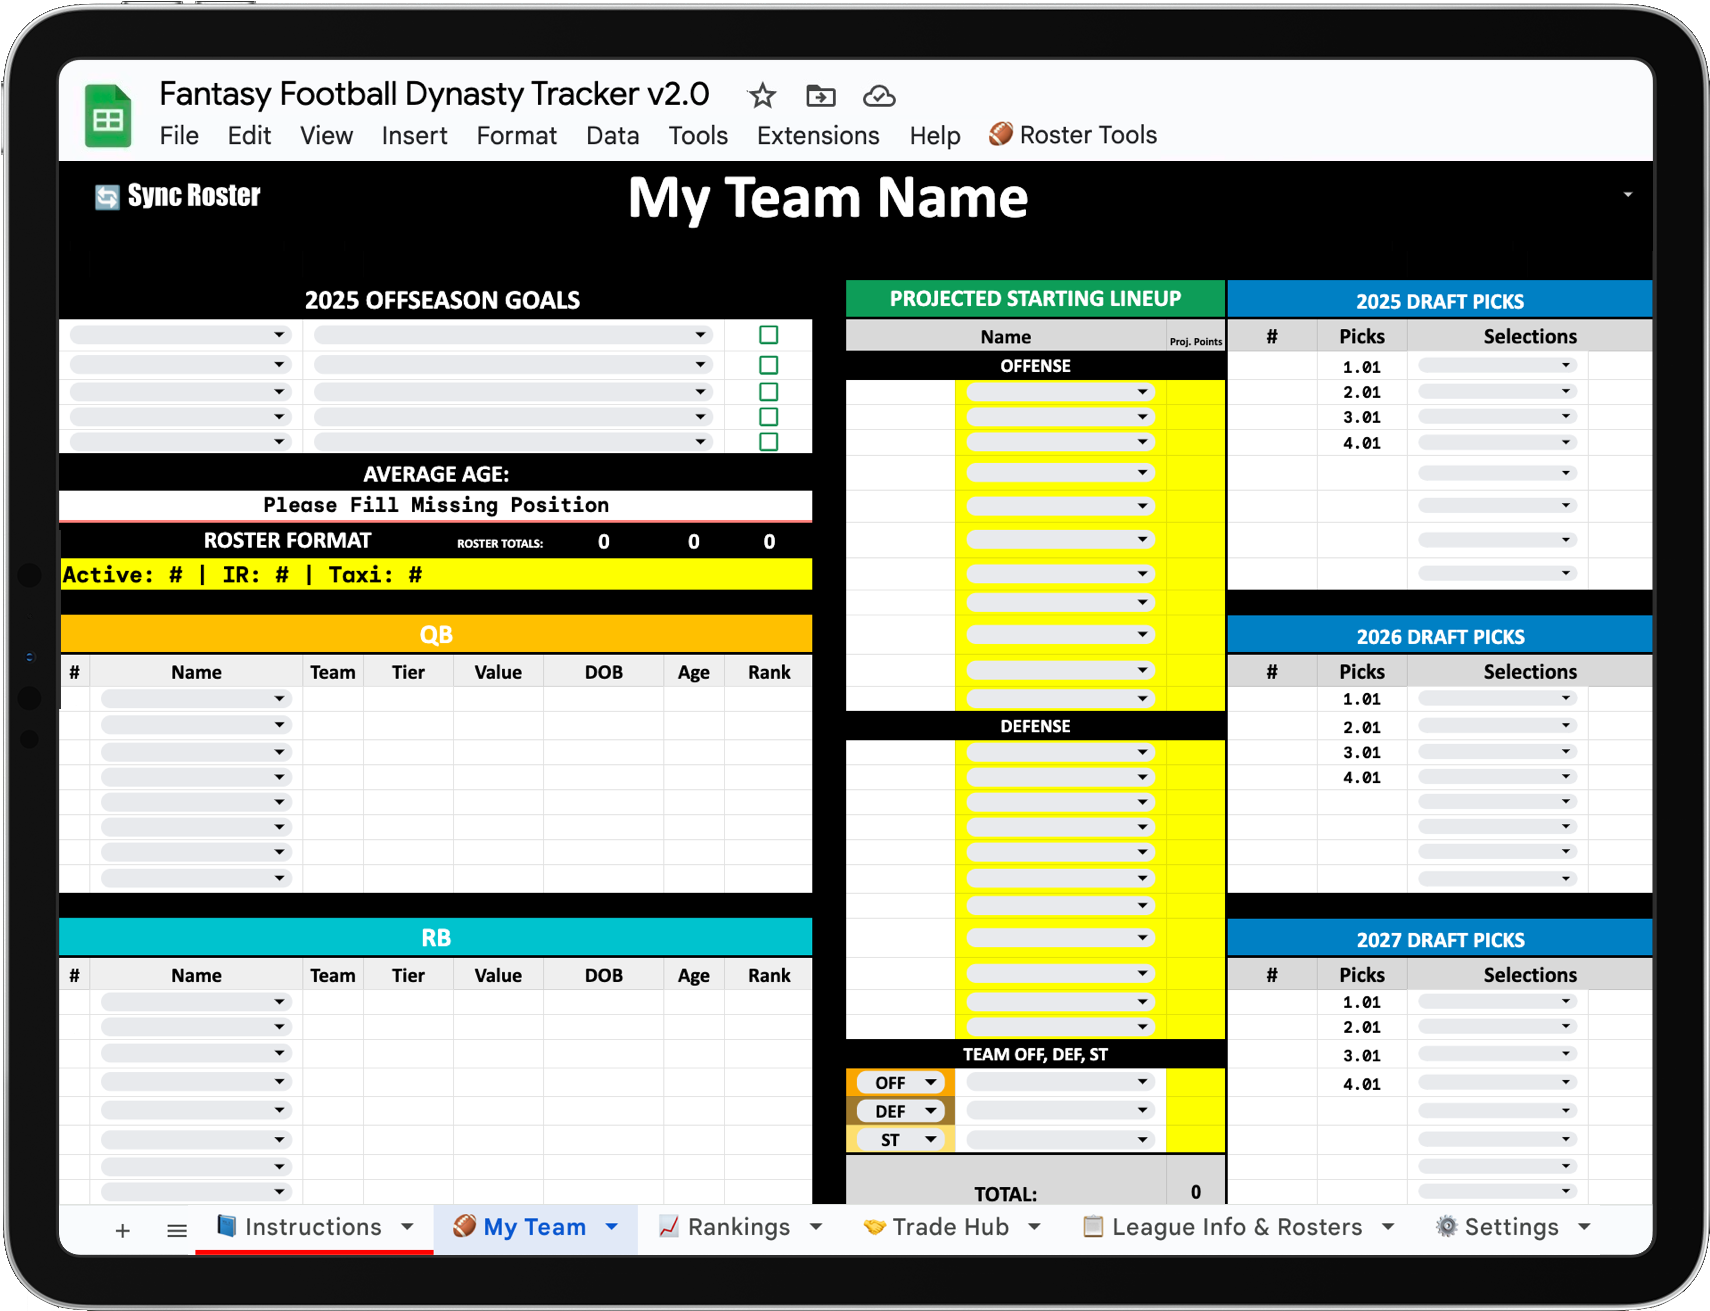Screen dimensions: 1710x1311
Task: Toggle the fifth offseason goal checkbox
Action: (x=768, y=442)
